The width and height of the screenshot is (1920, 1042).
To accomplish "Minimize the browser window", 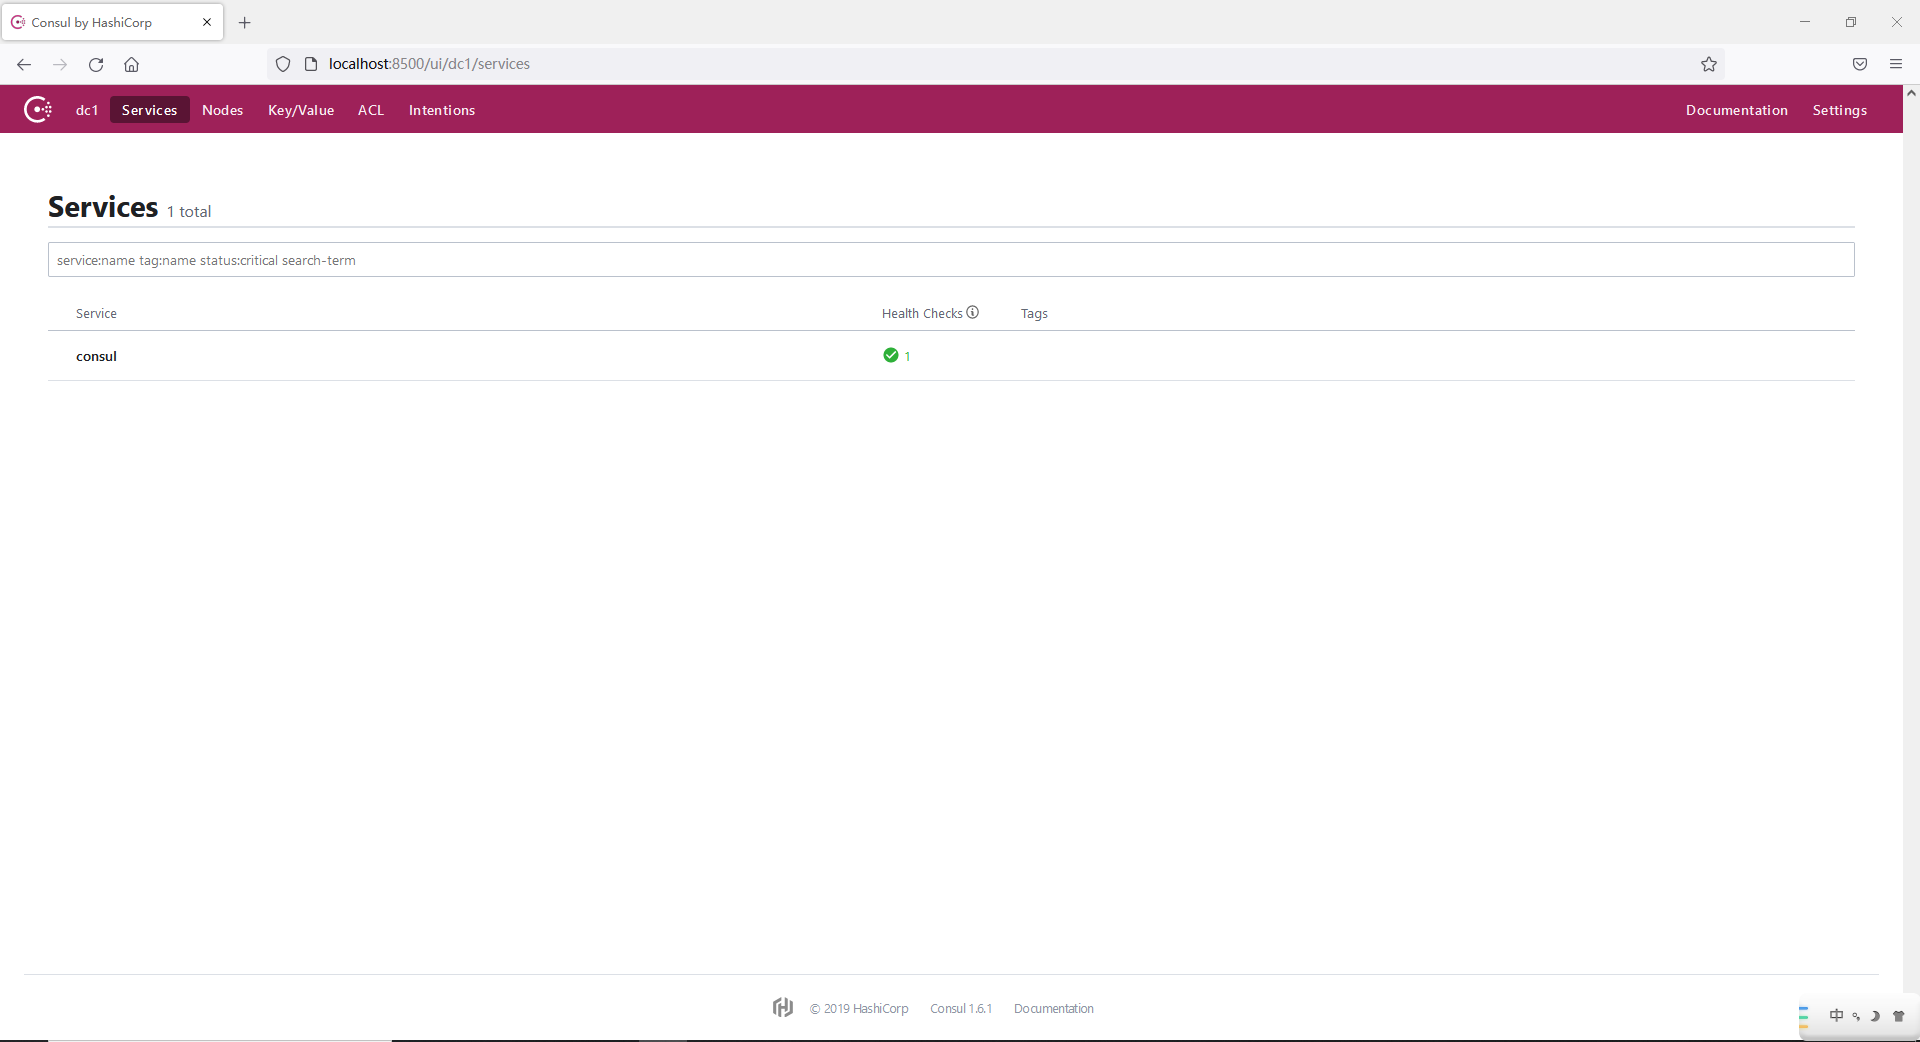I will (x=1805, y=22).
